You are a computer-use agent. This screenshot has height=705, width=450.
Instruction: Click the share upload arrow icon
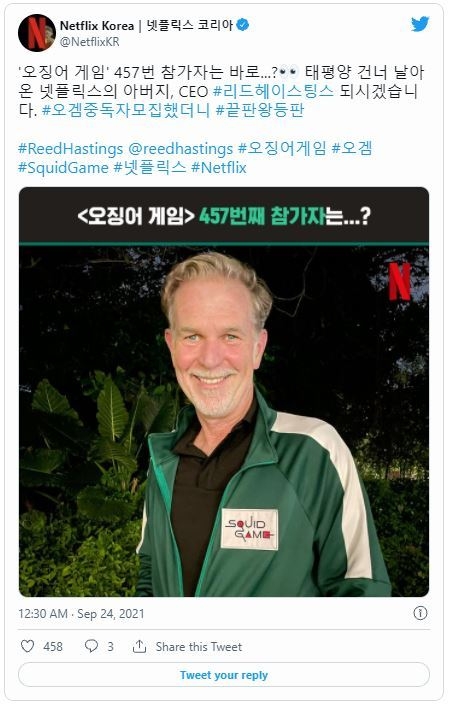tap(139, 647)
